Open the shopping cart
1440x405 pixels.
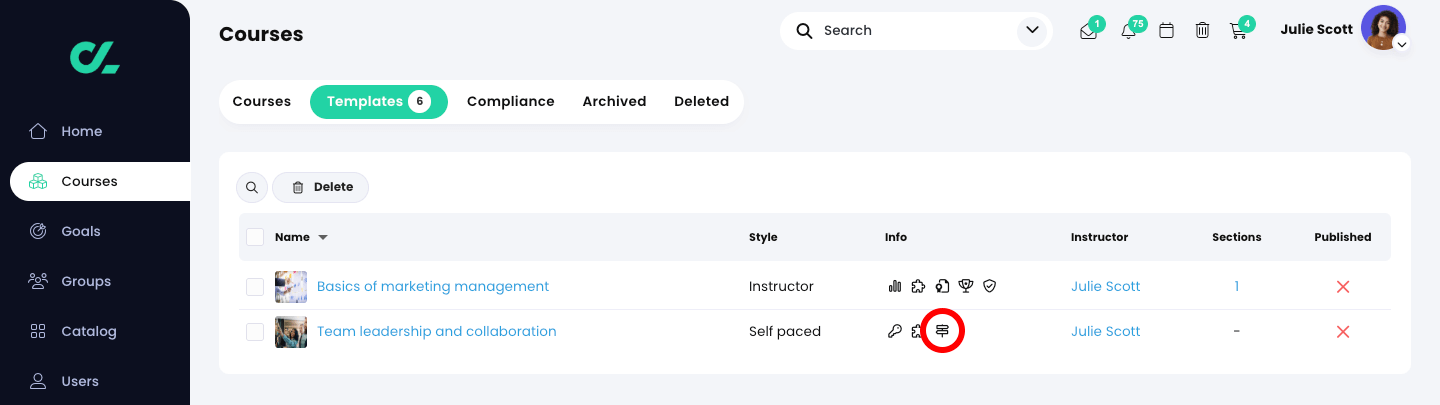1238,31
